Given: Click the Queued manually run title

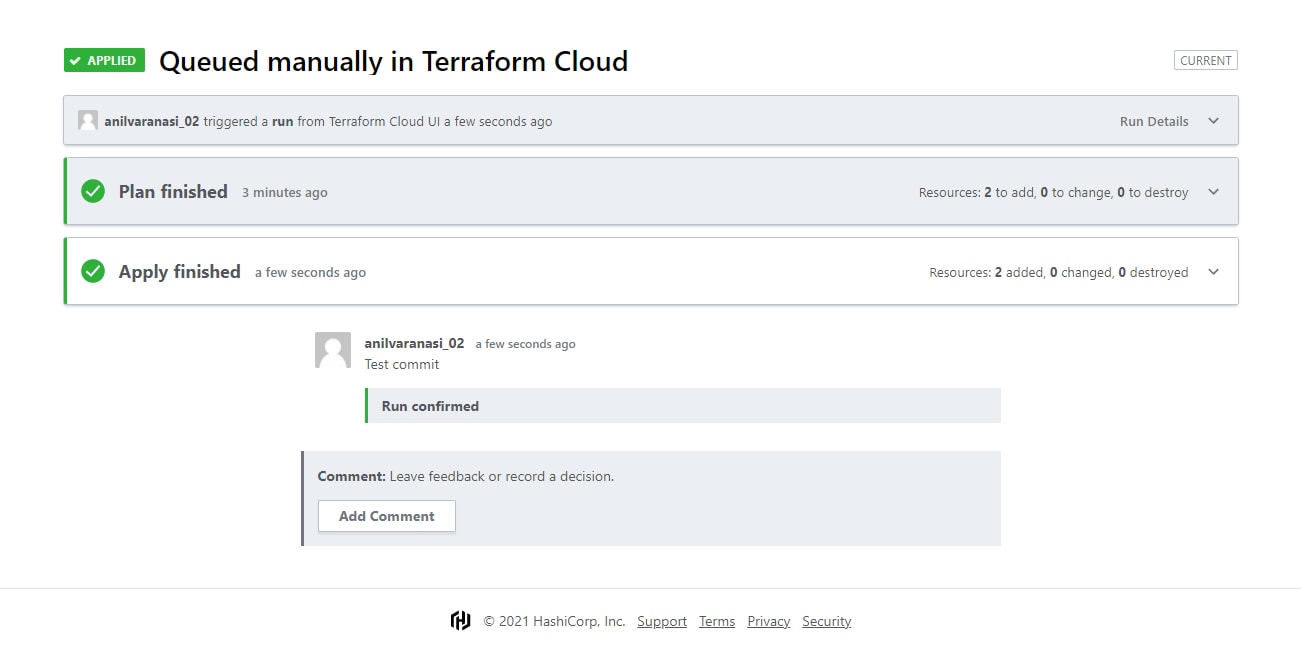Looking at the screenshot, I should click(393, 61).
